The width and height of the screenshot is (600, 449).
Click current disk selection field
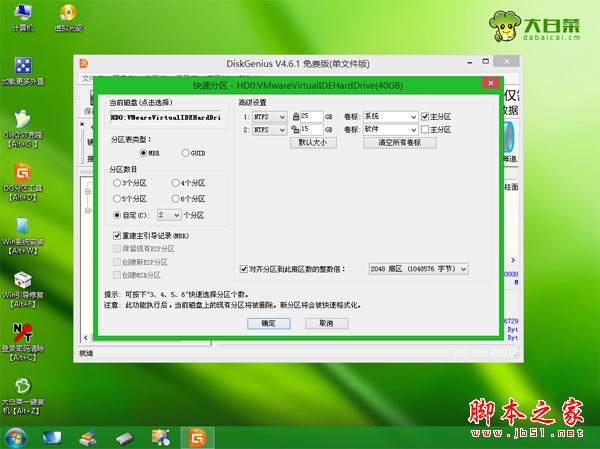(166, 118)
